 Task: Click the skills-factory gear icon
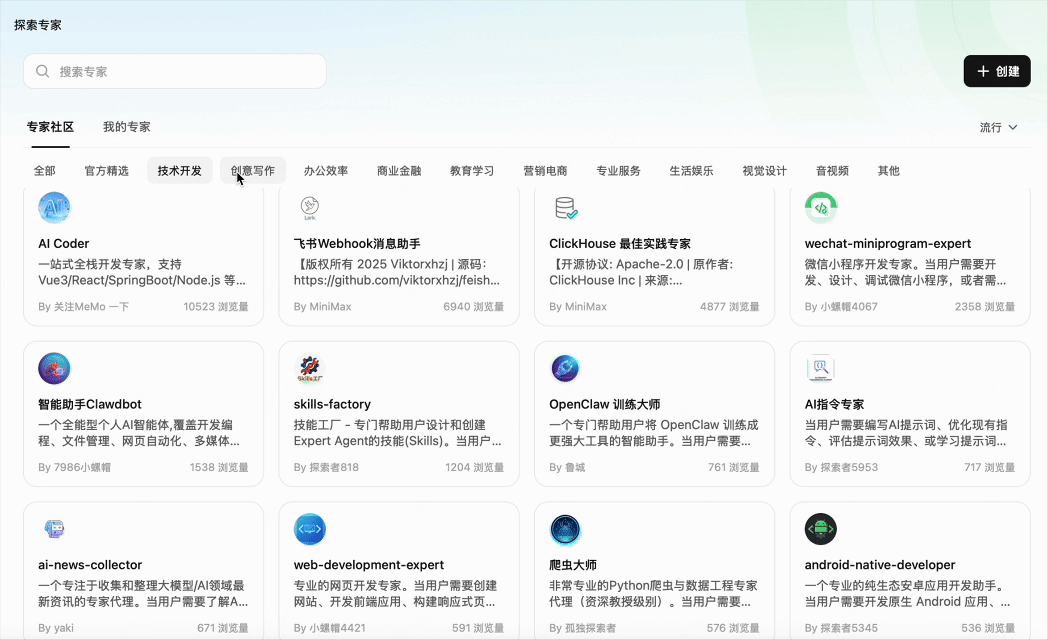pyautogui.click(x=310, y=369)
